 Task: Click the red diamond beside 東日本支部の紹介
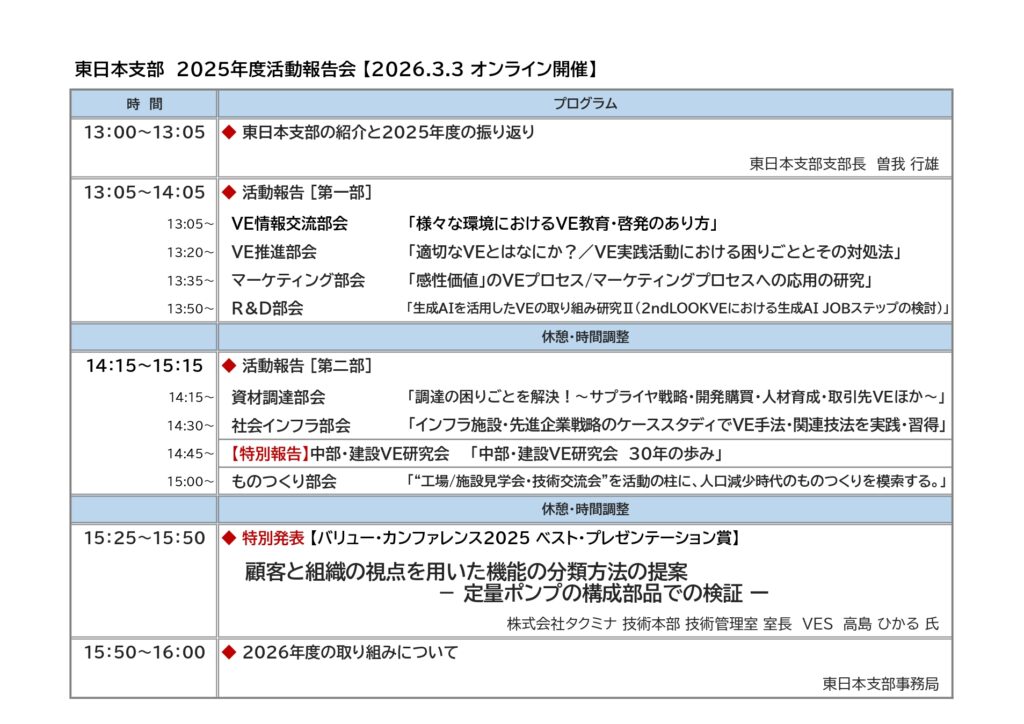click(x=228, y=132)
